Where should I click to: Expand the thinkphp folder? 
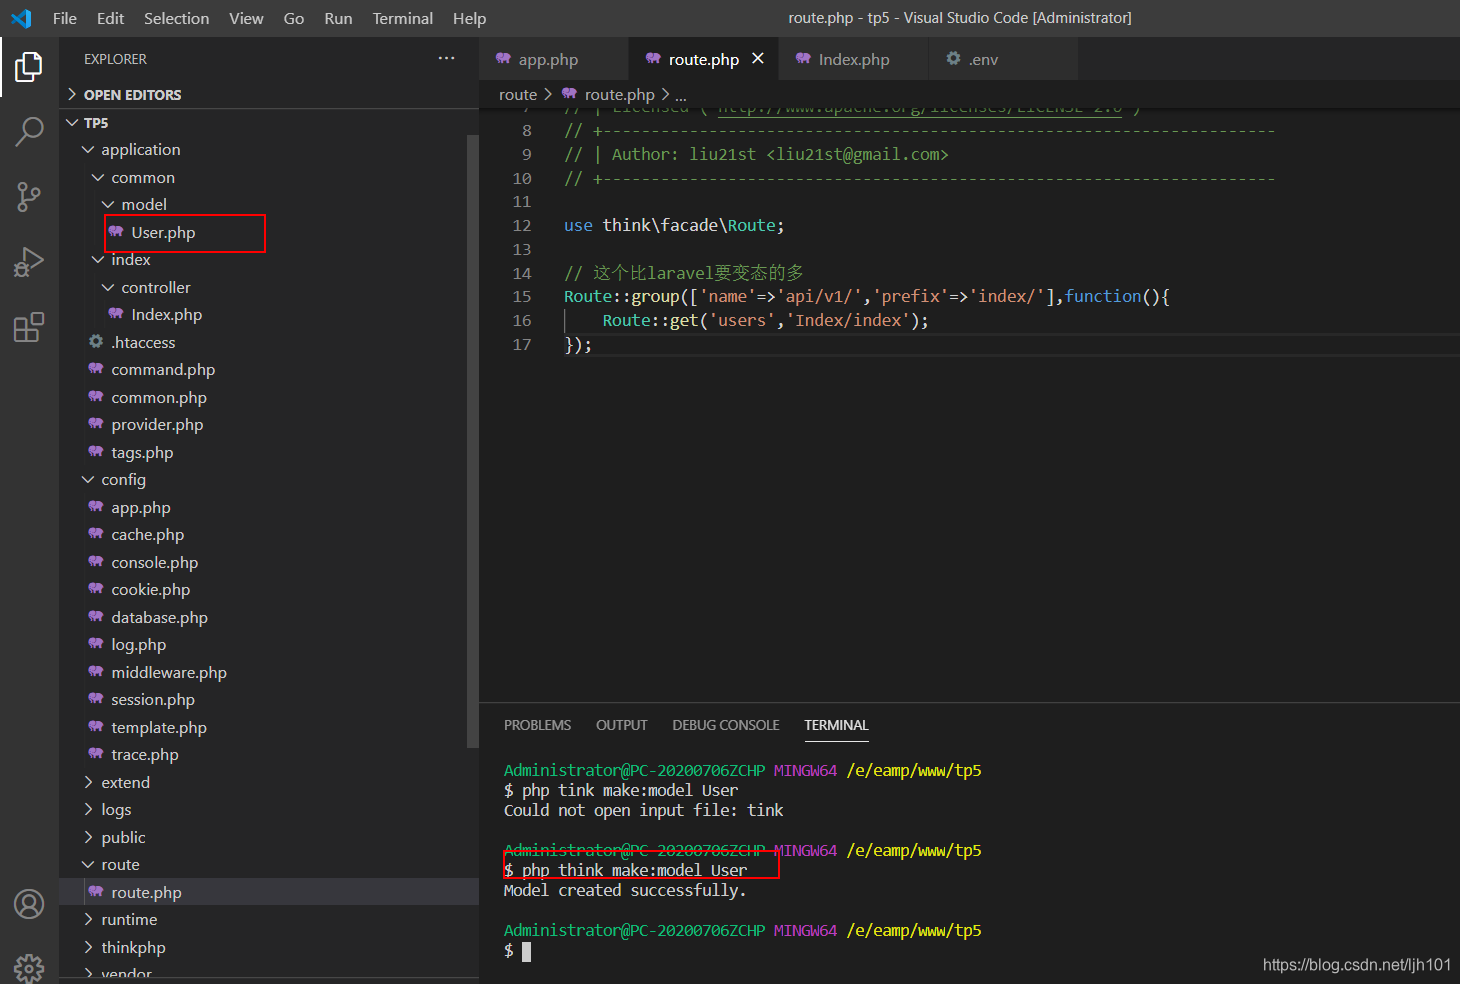coord(133,948)
